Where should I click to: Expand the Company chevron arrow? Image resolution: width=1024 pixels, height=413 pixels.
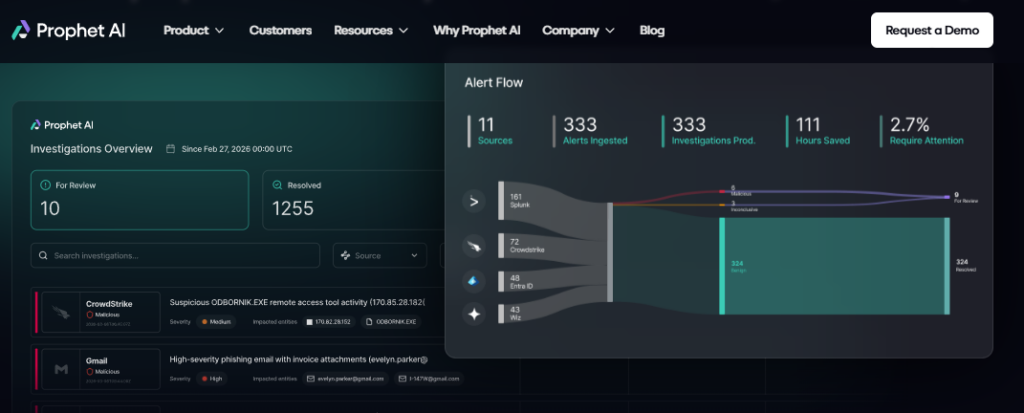tap(610, 31)
